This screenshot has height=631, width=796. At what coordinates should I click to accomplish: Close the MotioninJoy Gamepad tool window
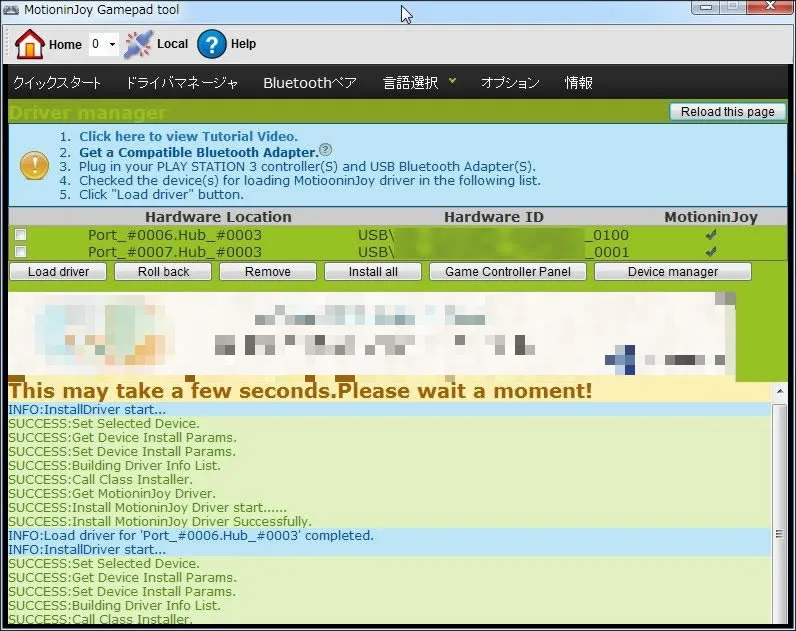(771, 6)
